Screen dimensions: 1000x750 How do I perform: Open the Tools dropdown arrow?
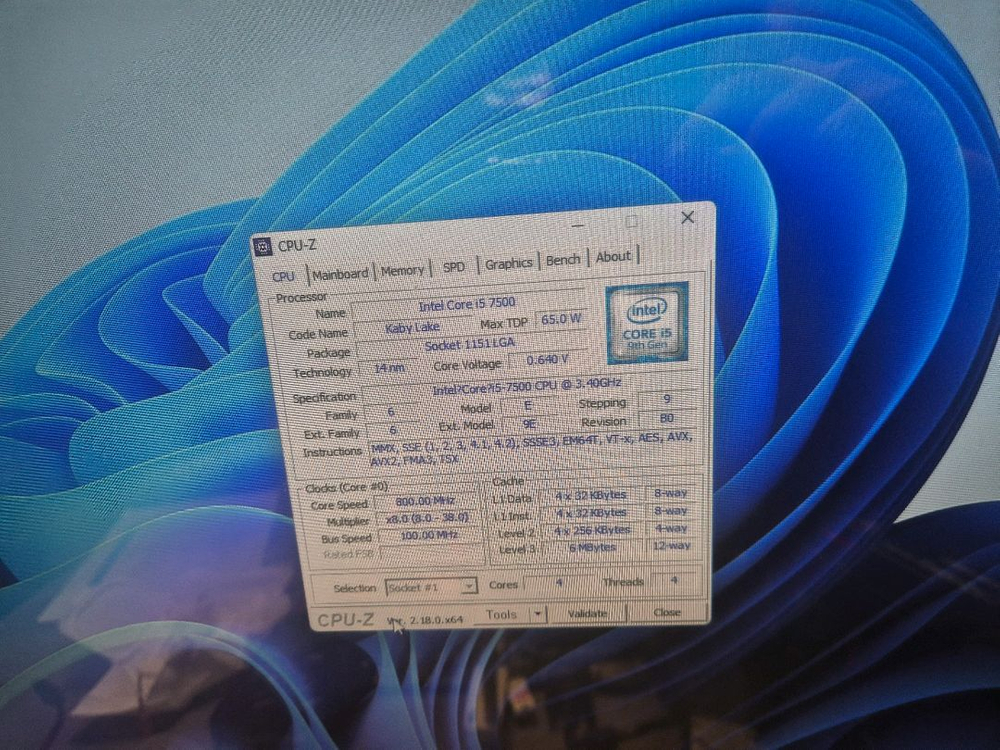point(538,614)
